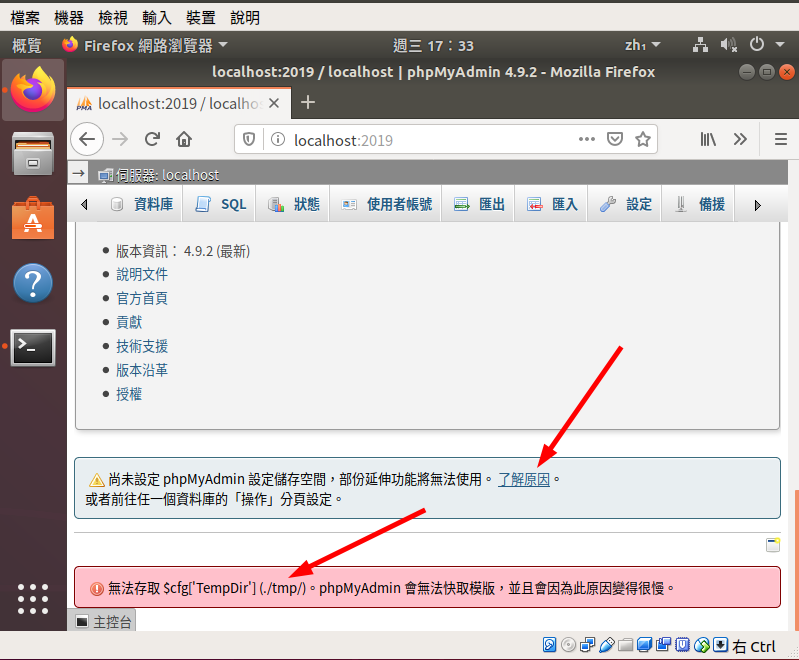Follow the 說明文件 link
Screen dimensions: 799x660
pyautogui.click(x=142, y=275)
